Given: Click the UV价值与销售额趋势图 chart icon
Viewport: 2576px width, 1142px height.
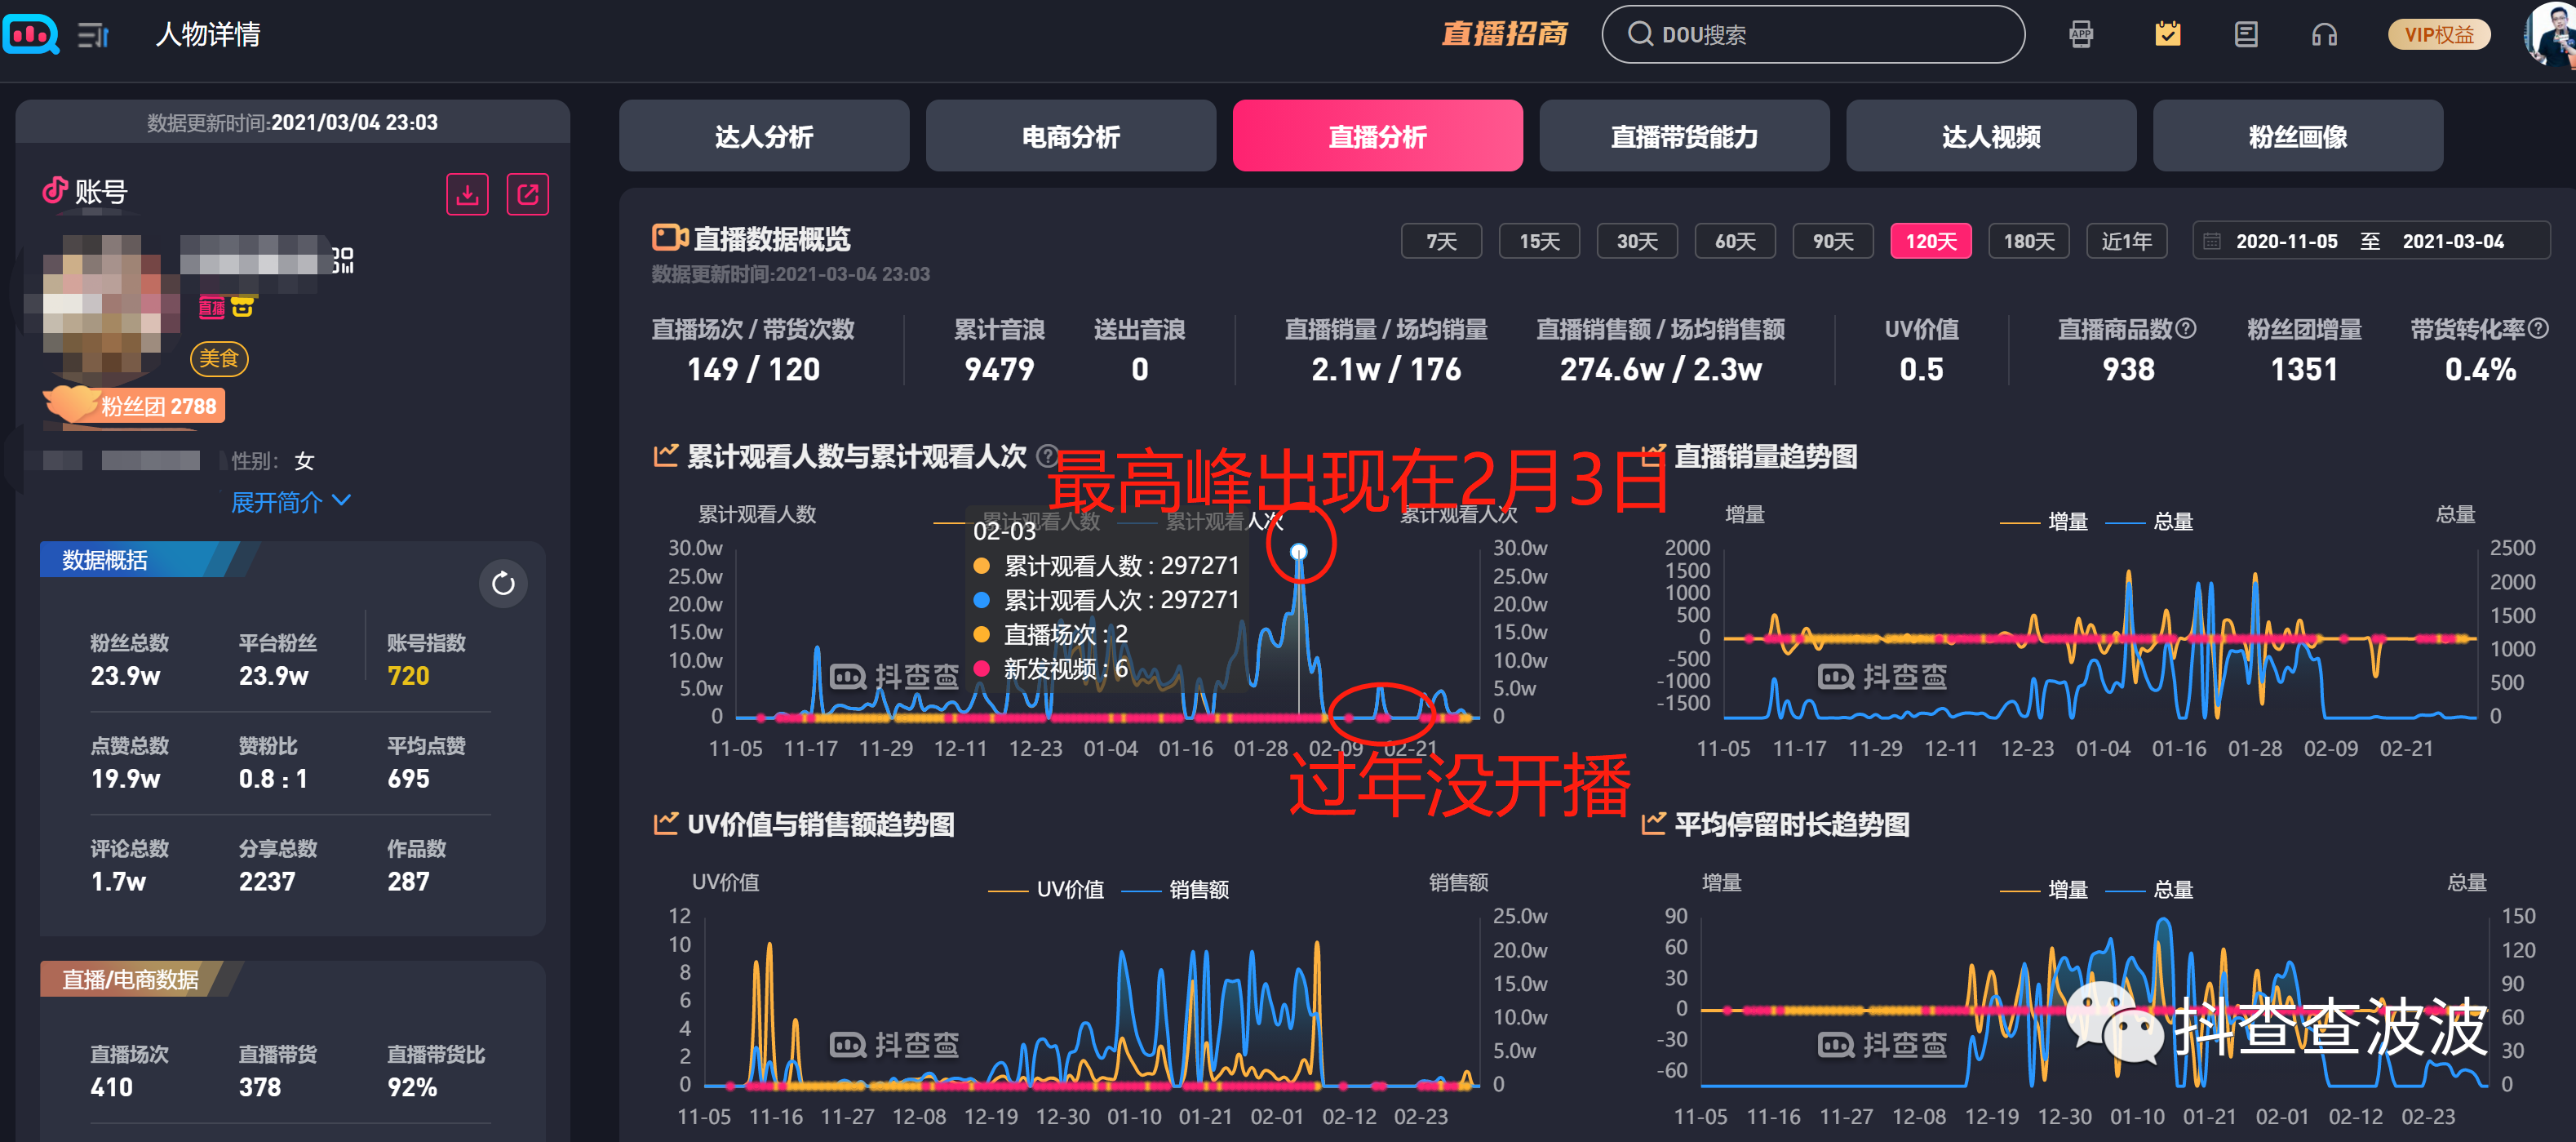Looking at the screenshot, I should pos(666,823).
